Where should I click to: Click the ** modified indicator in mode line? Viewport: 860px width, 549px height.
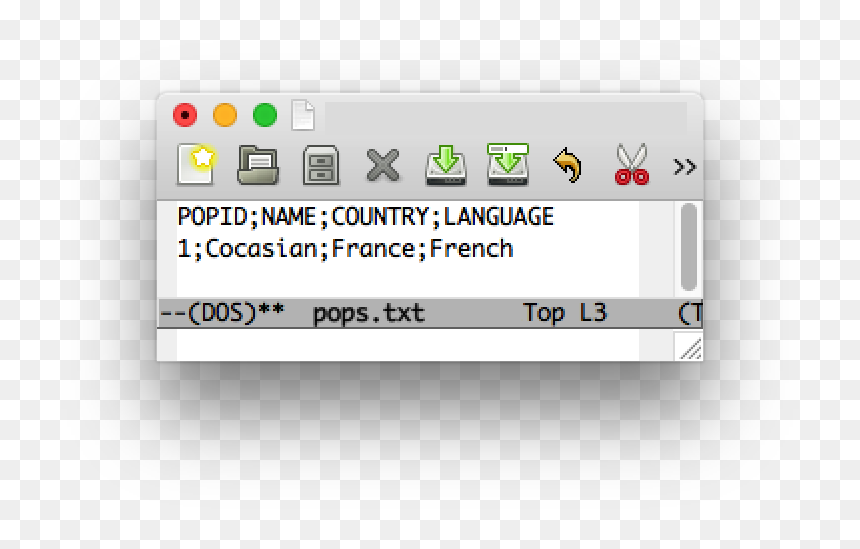coord(271,311)
